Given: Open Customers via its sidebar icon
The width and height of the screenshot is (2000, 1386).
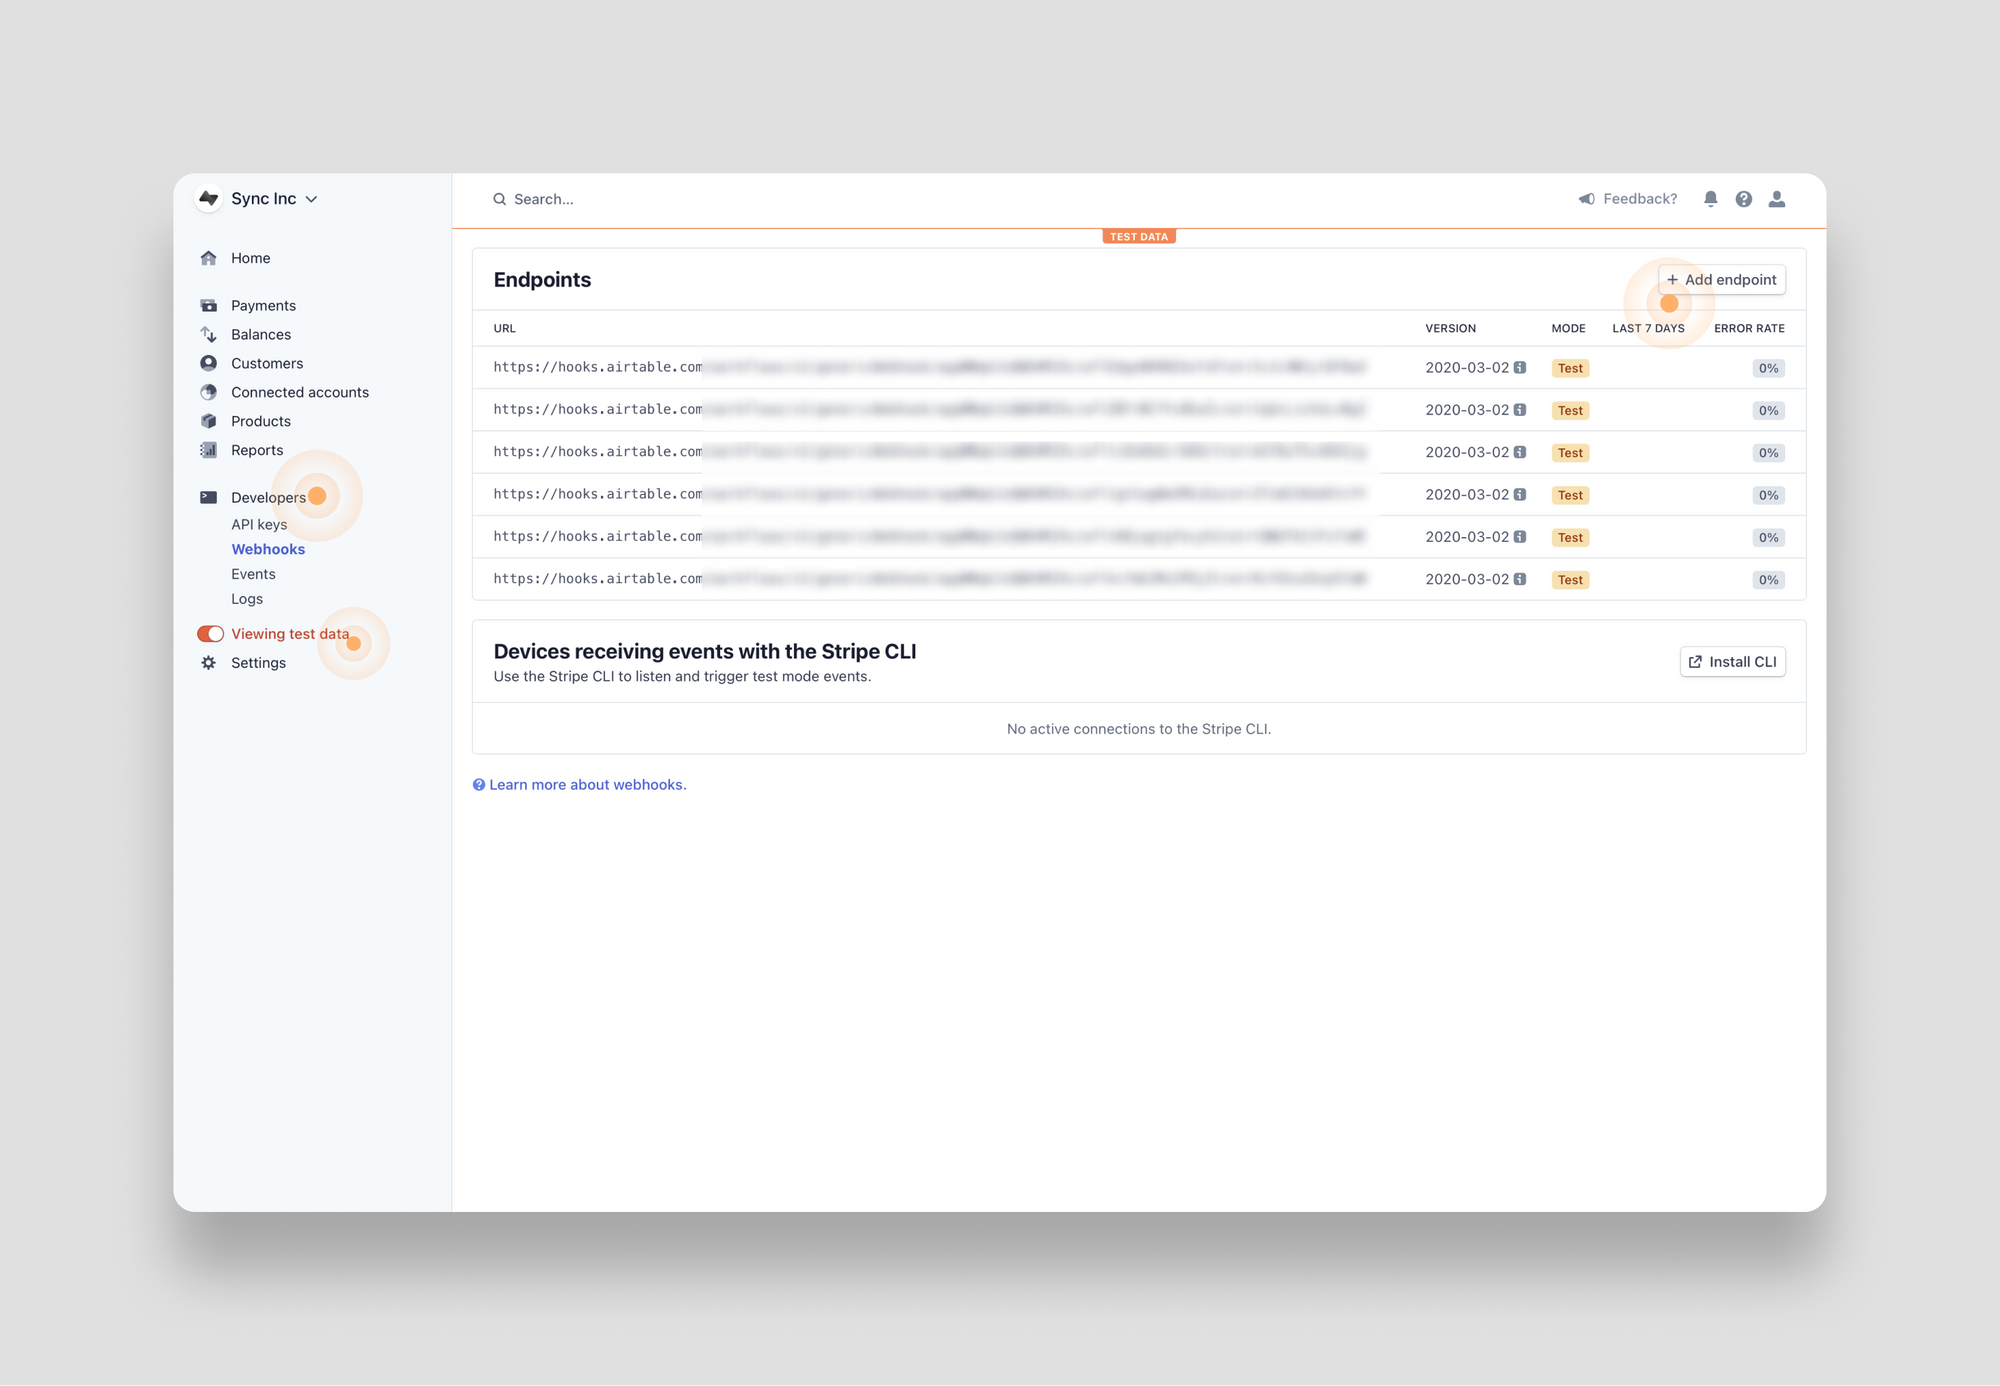Looking at the screenshot, I should click(x=208, y=363).
